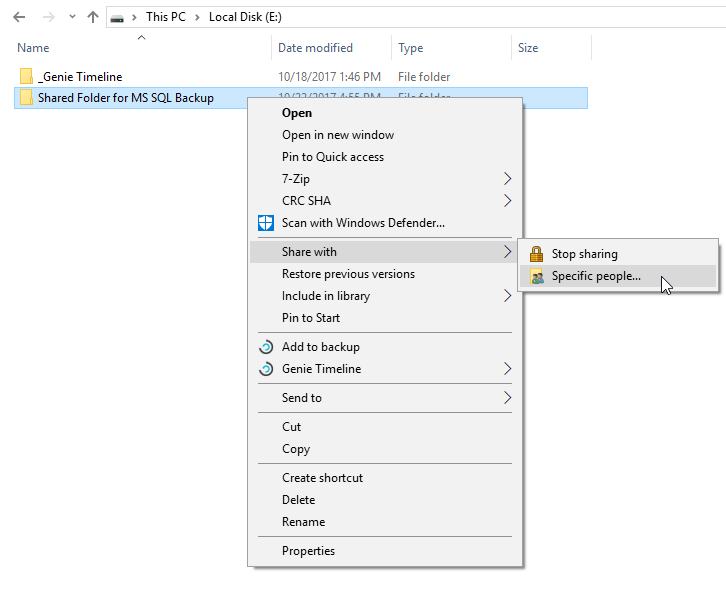Viewport: 726px width, 603px height.
Task: Click the Specific people users icon
Action: pyautogui.click(x=537, y=276)
